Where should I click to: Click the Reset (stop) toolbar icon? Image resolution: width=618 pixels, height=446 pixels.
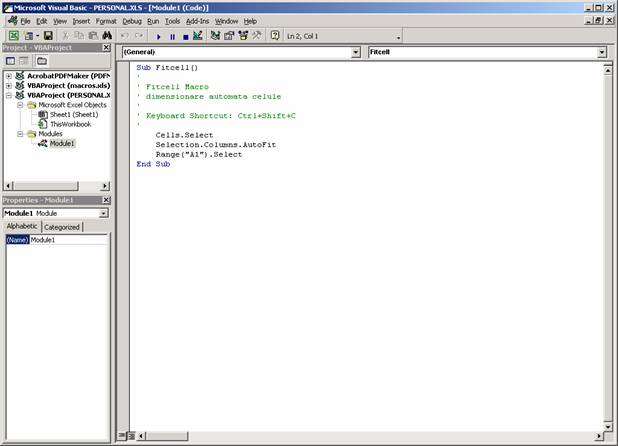[184, 35]
